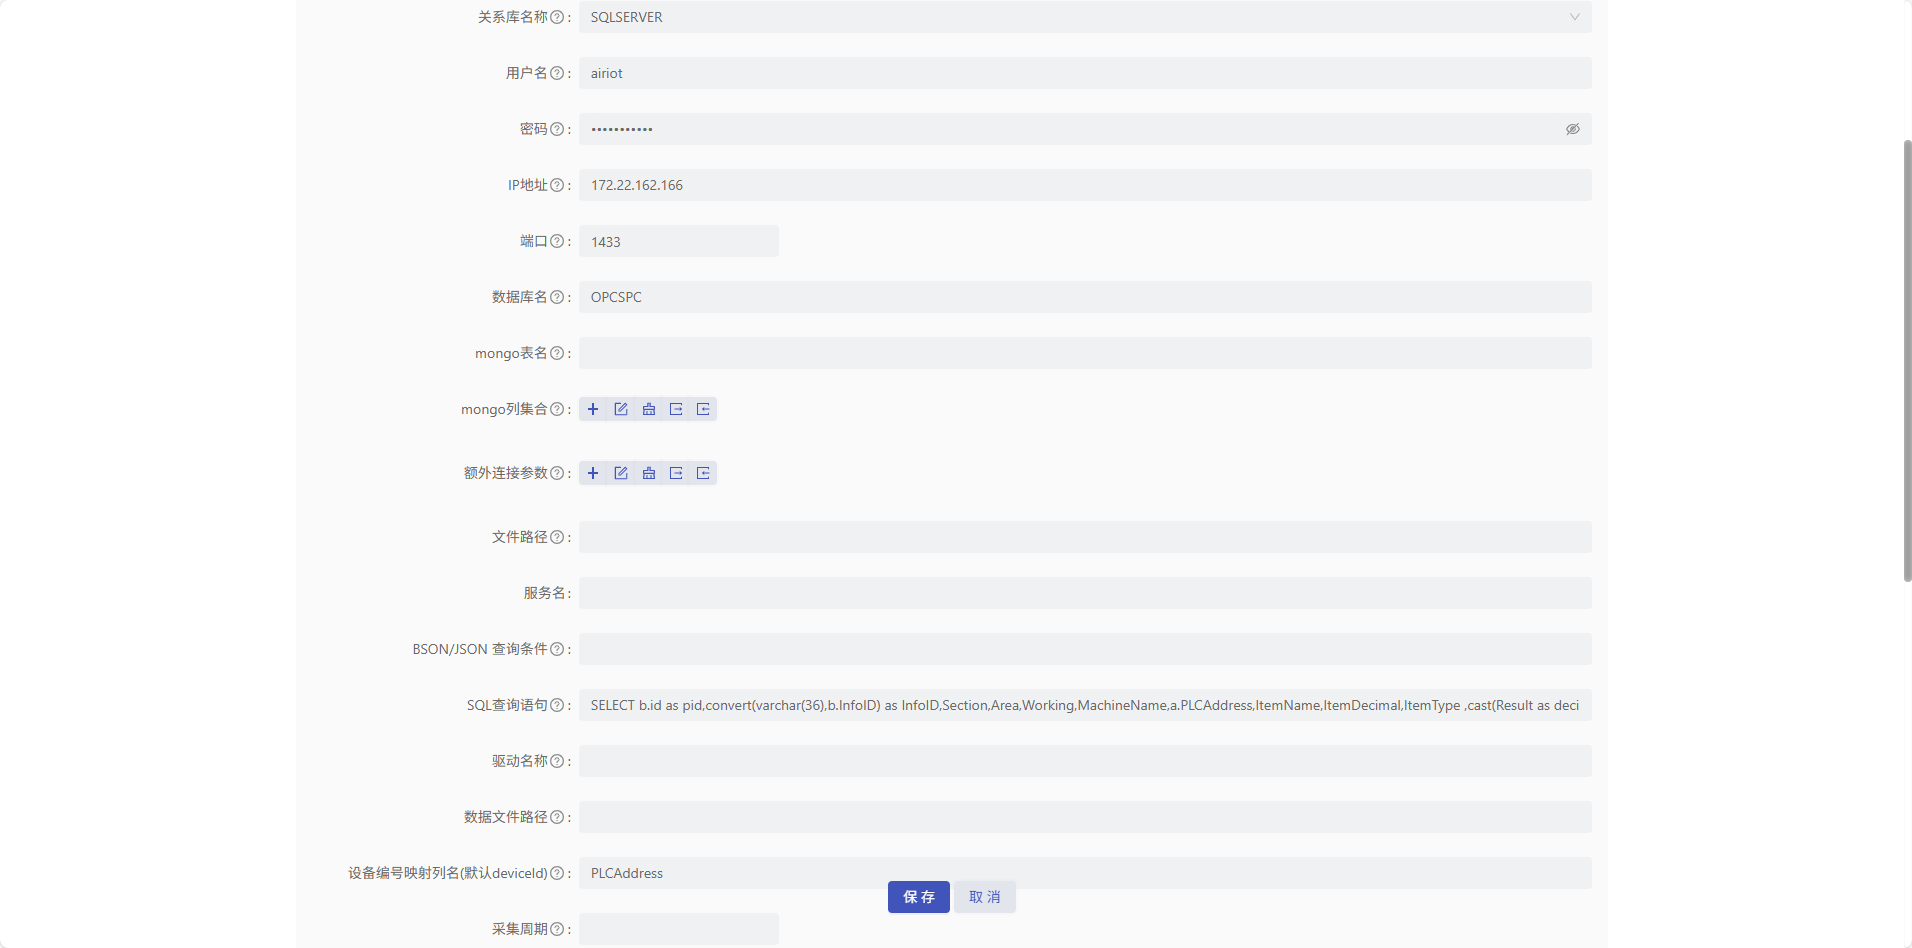Viewport: 1912px width, 948px height.
Task: Open help tooltip next to 数据库名 label
Action: 558,297
